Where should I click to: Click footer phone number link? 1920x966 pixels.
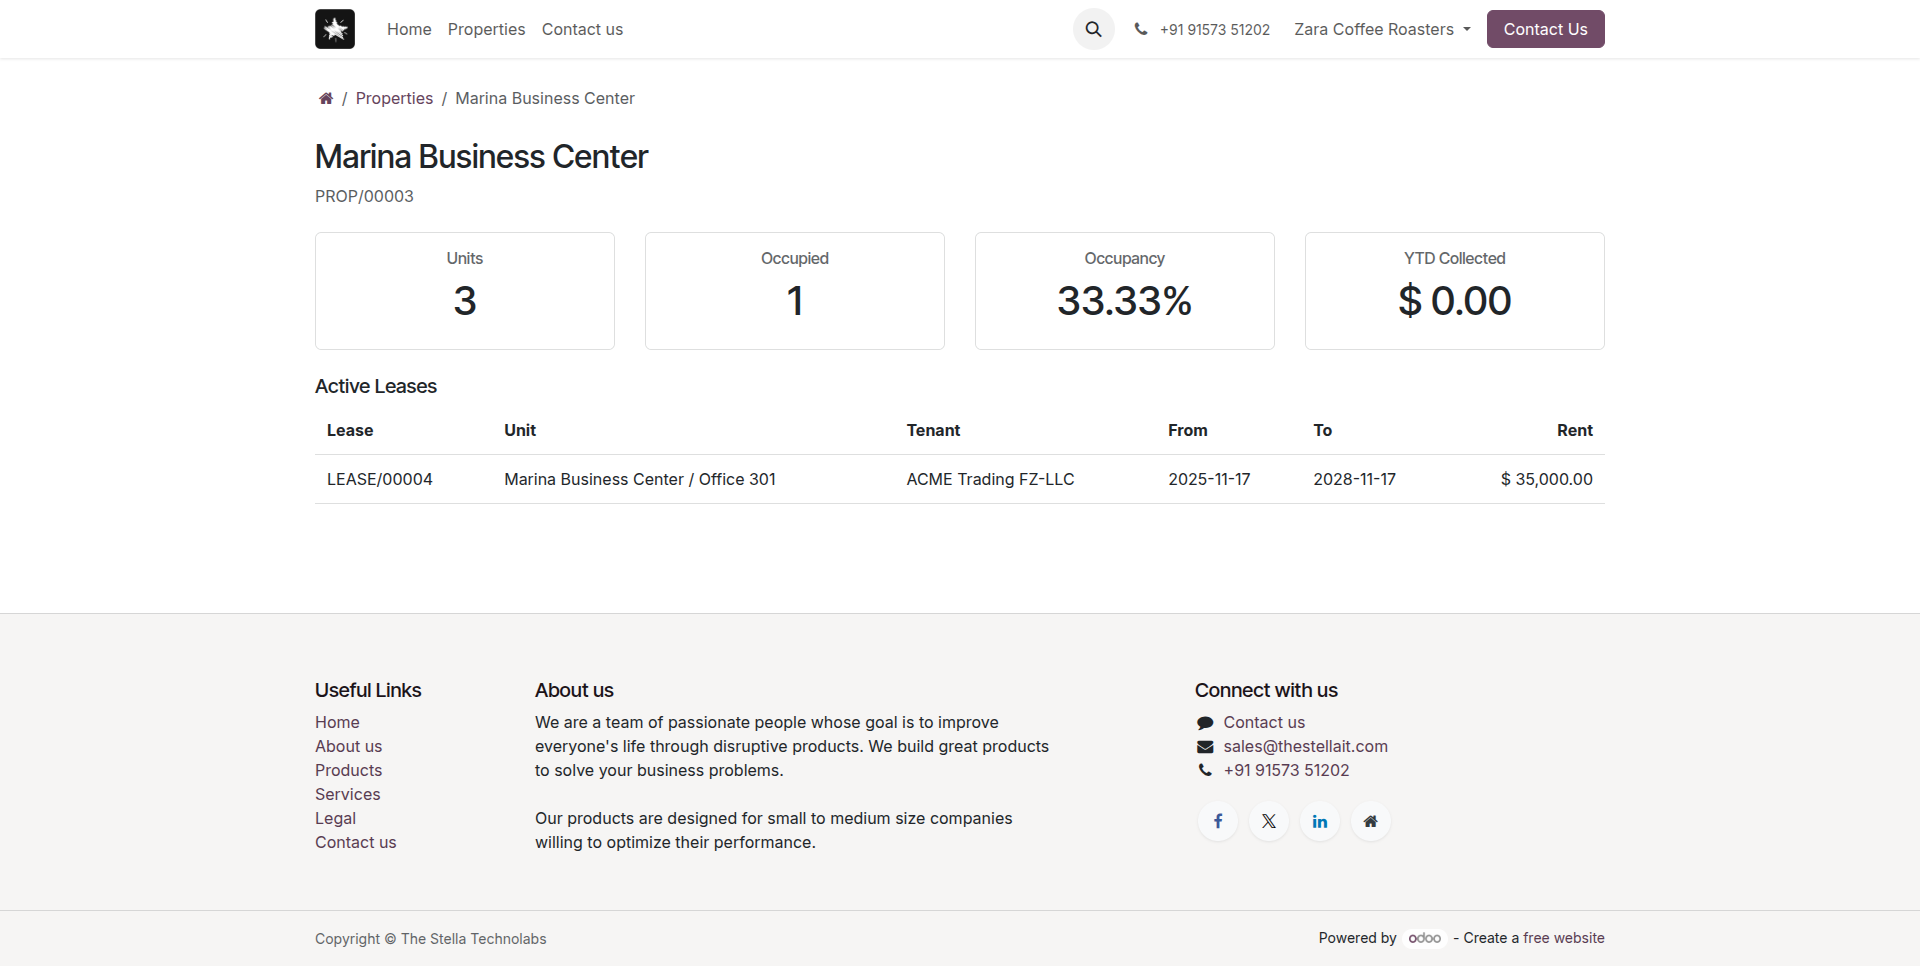1286,770
